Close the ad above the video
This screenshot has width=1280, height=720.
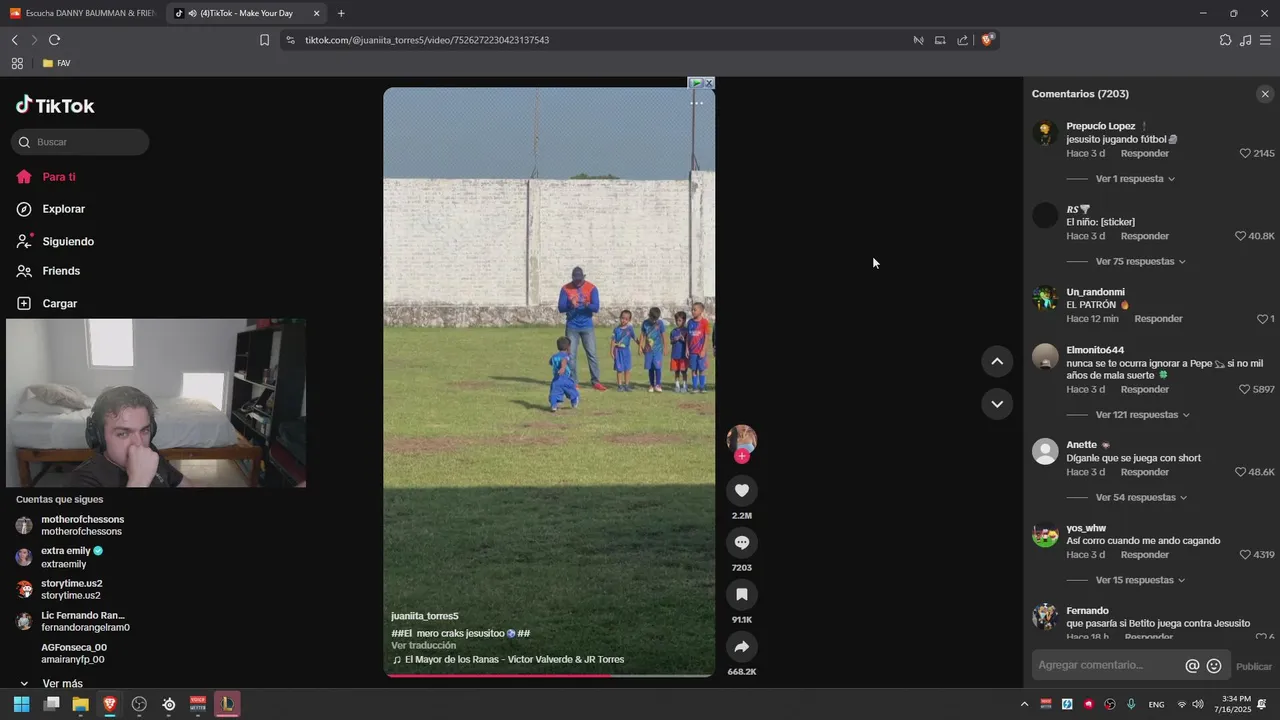coord(709,83)
